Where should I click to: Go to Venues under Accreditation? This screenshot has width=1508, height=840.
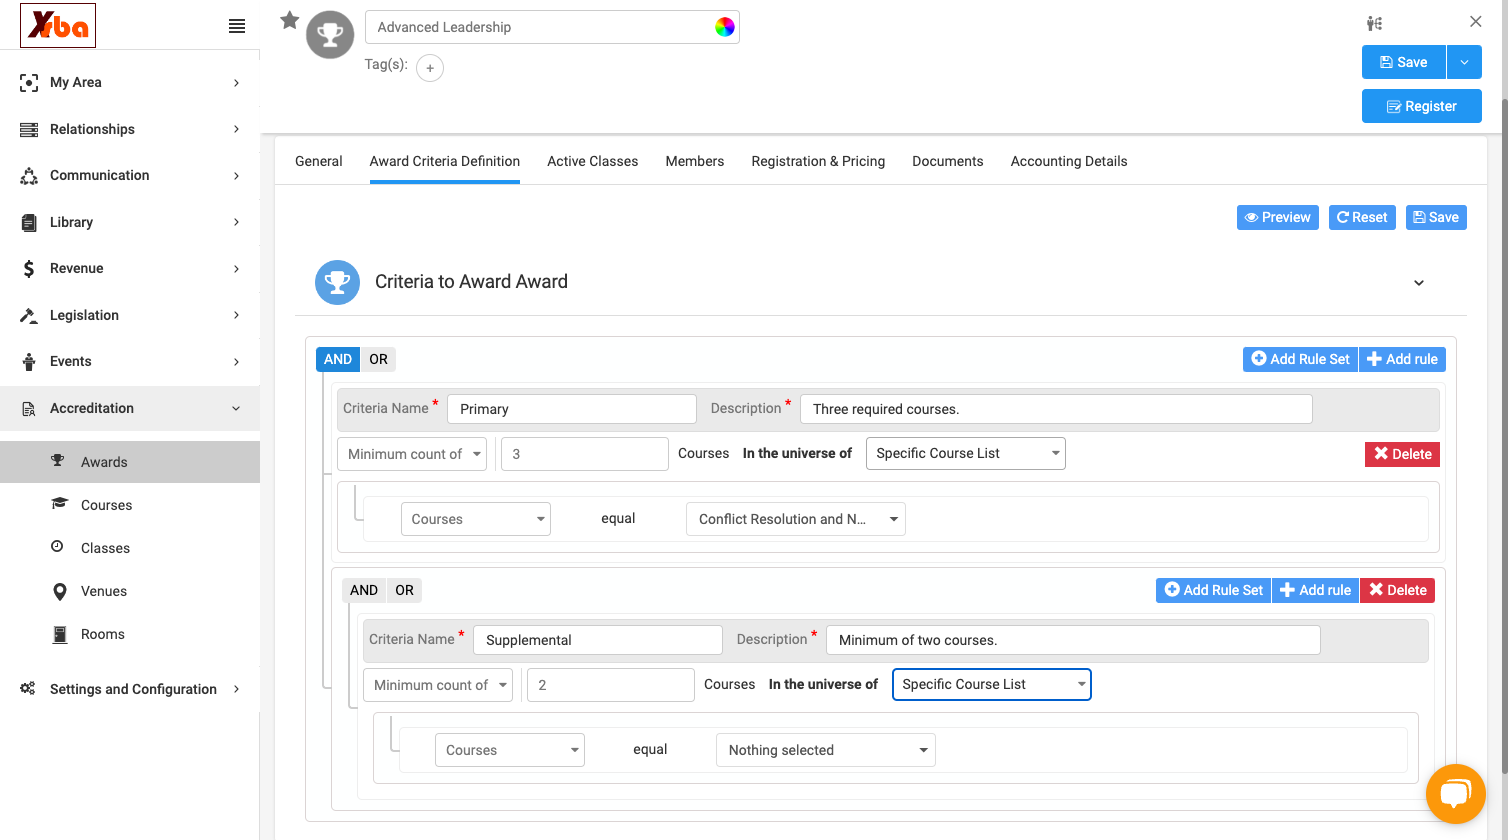click(130, 591)
